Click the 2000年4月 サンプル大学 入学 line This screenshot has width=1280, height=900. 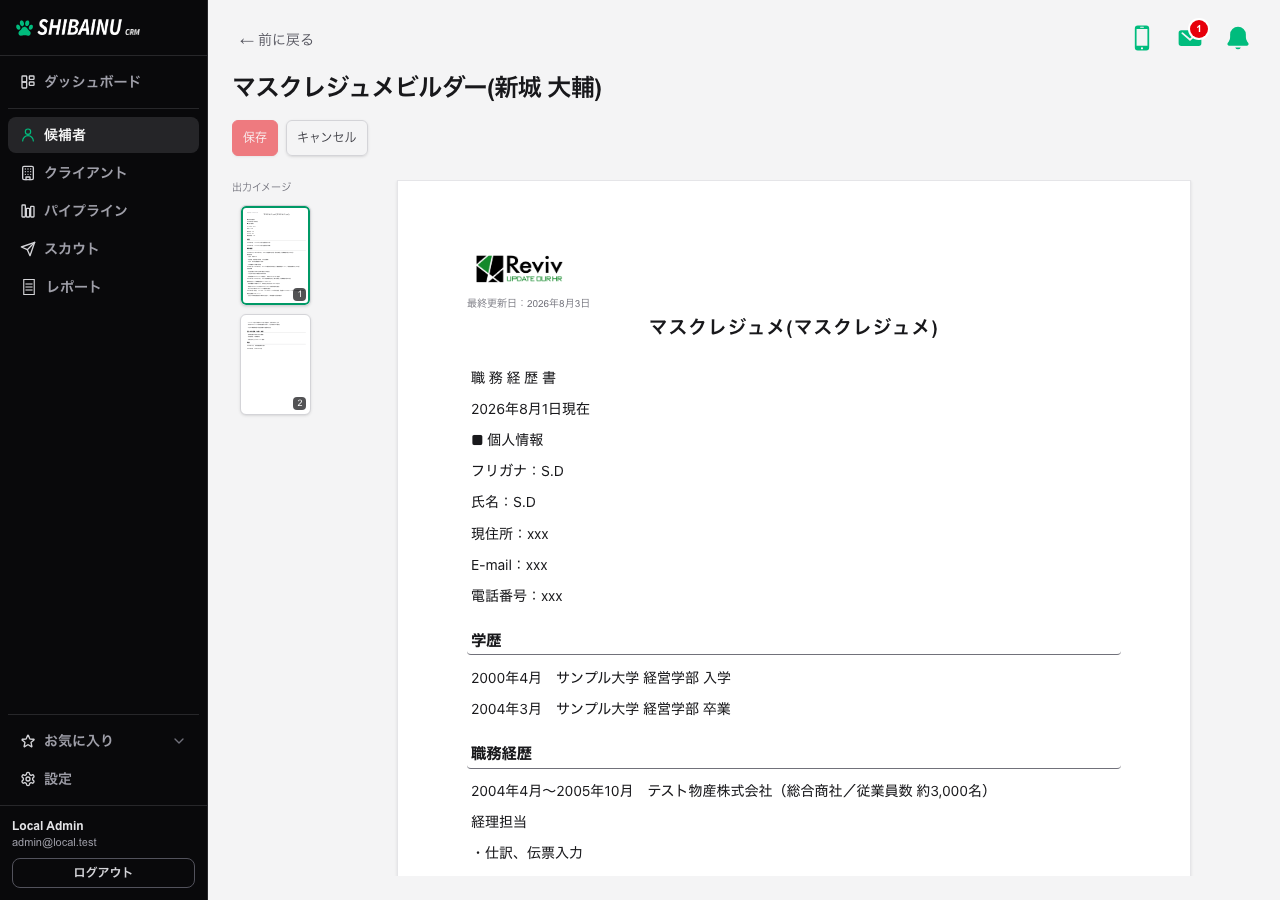coord(601,678)
